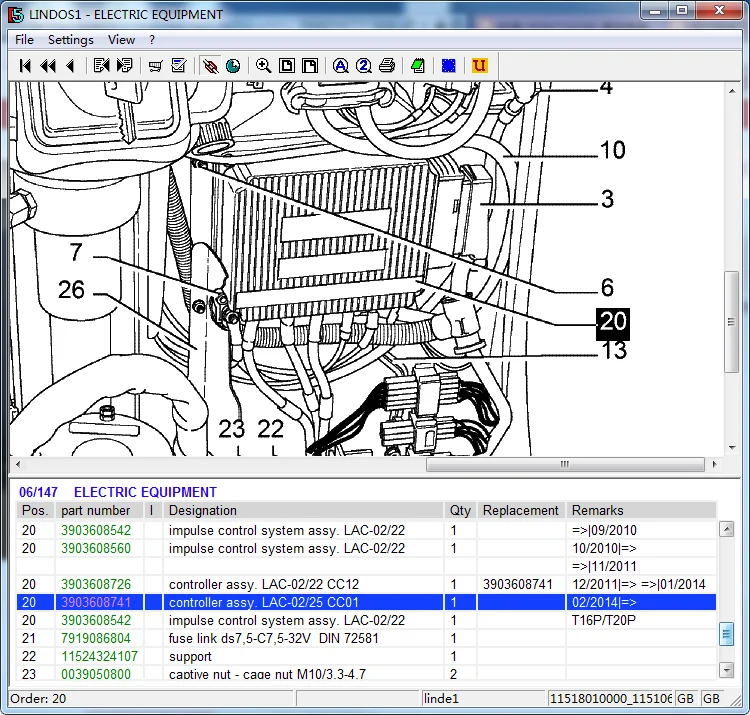Image resolution: width=750 pixels, height=715 pixels.
Task: Click the orange U icon
Action: pyautogui.click(x=480, y=66)
